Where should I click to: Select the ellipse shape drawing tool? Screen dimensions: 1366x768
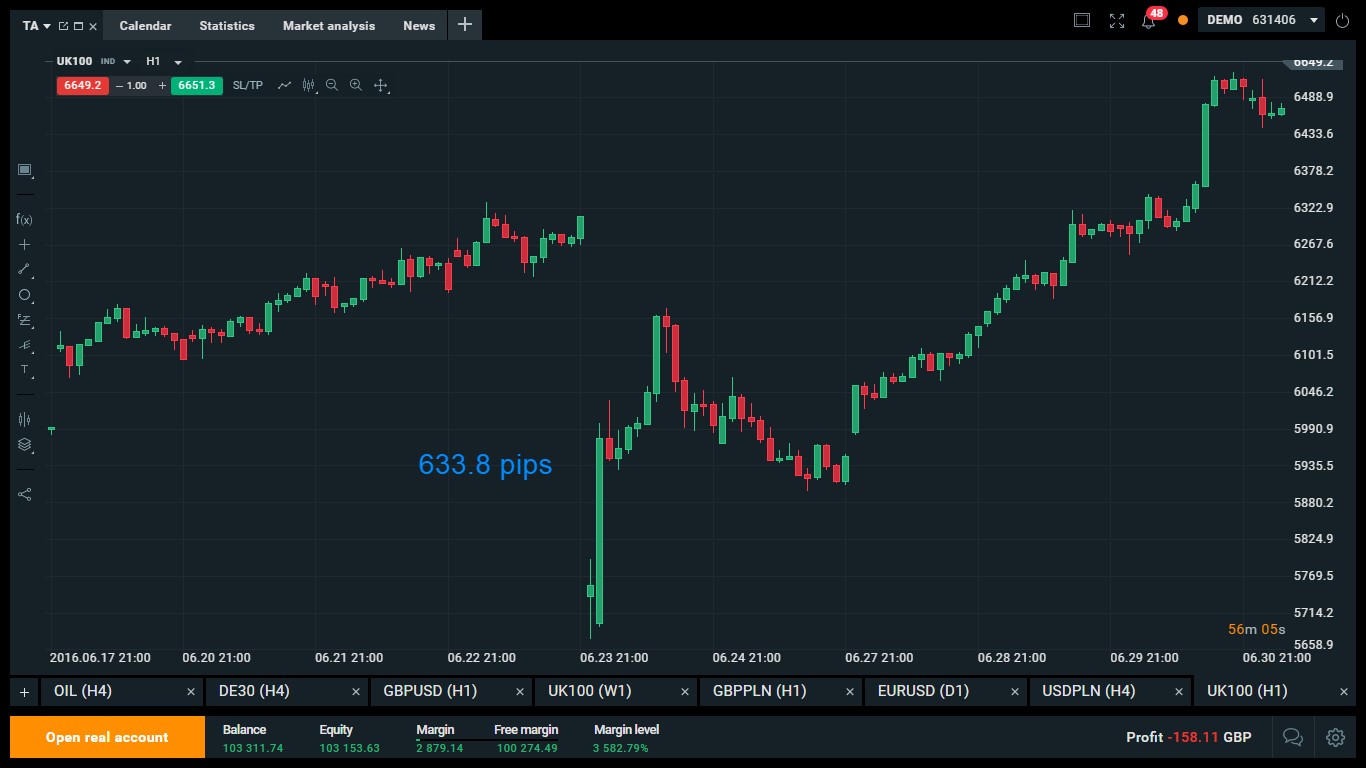[x=24, y=295]
